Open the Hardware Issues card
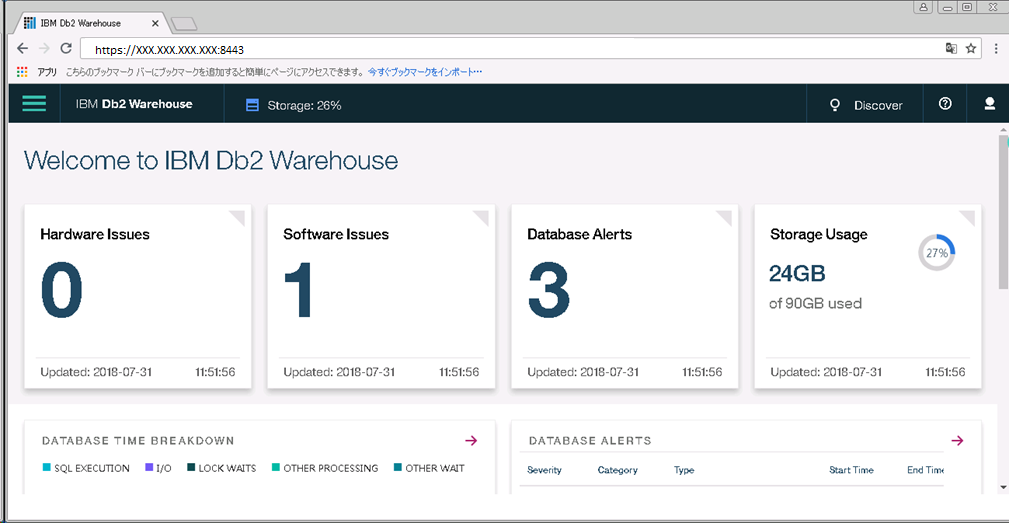Image resolution: width=1009 pixels, height=523 pixels. point(138,297)
